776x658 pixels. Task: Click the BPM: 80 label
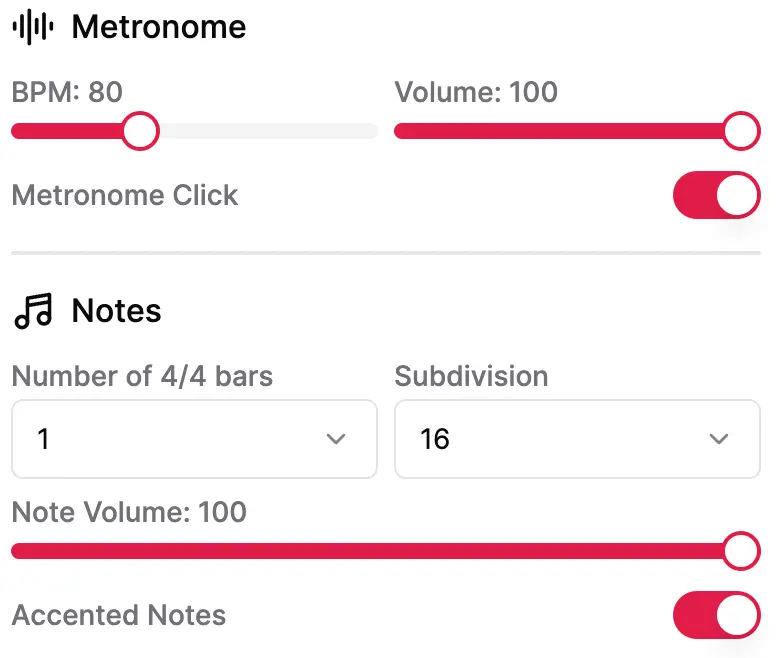67,92
